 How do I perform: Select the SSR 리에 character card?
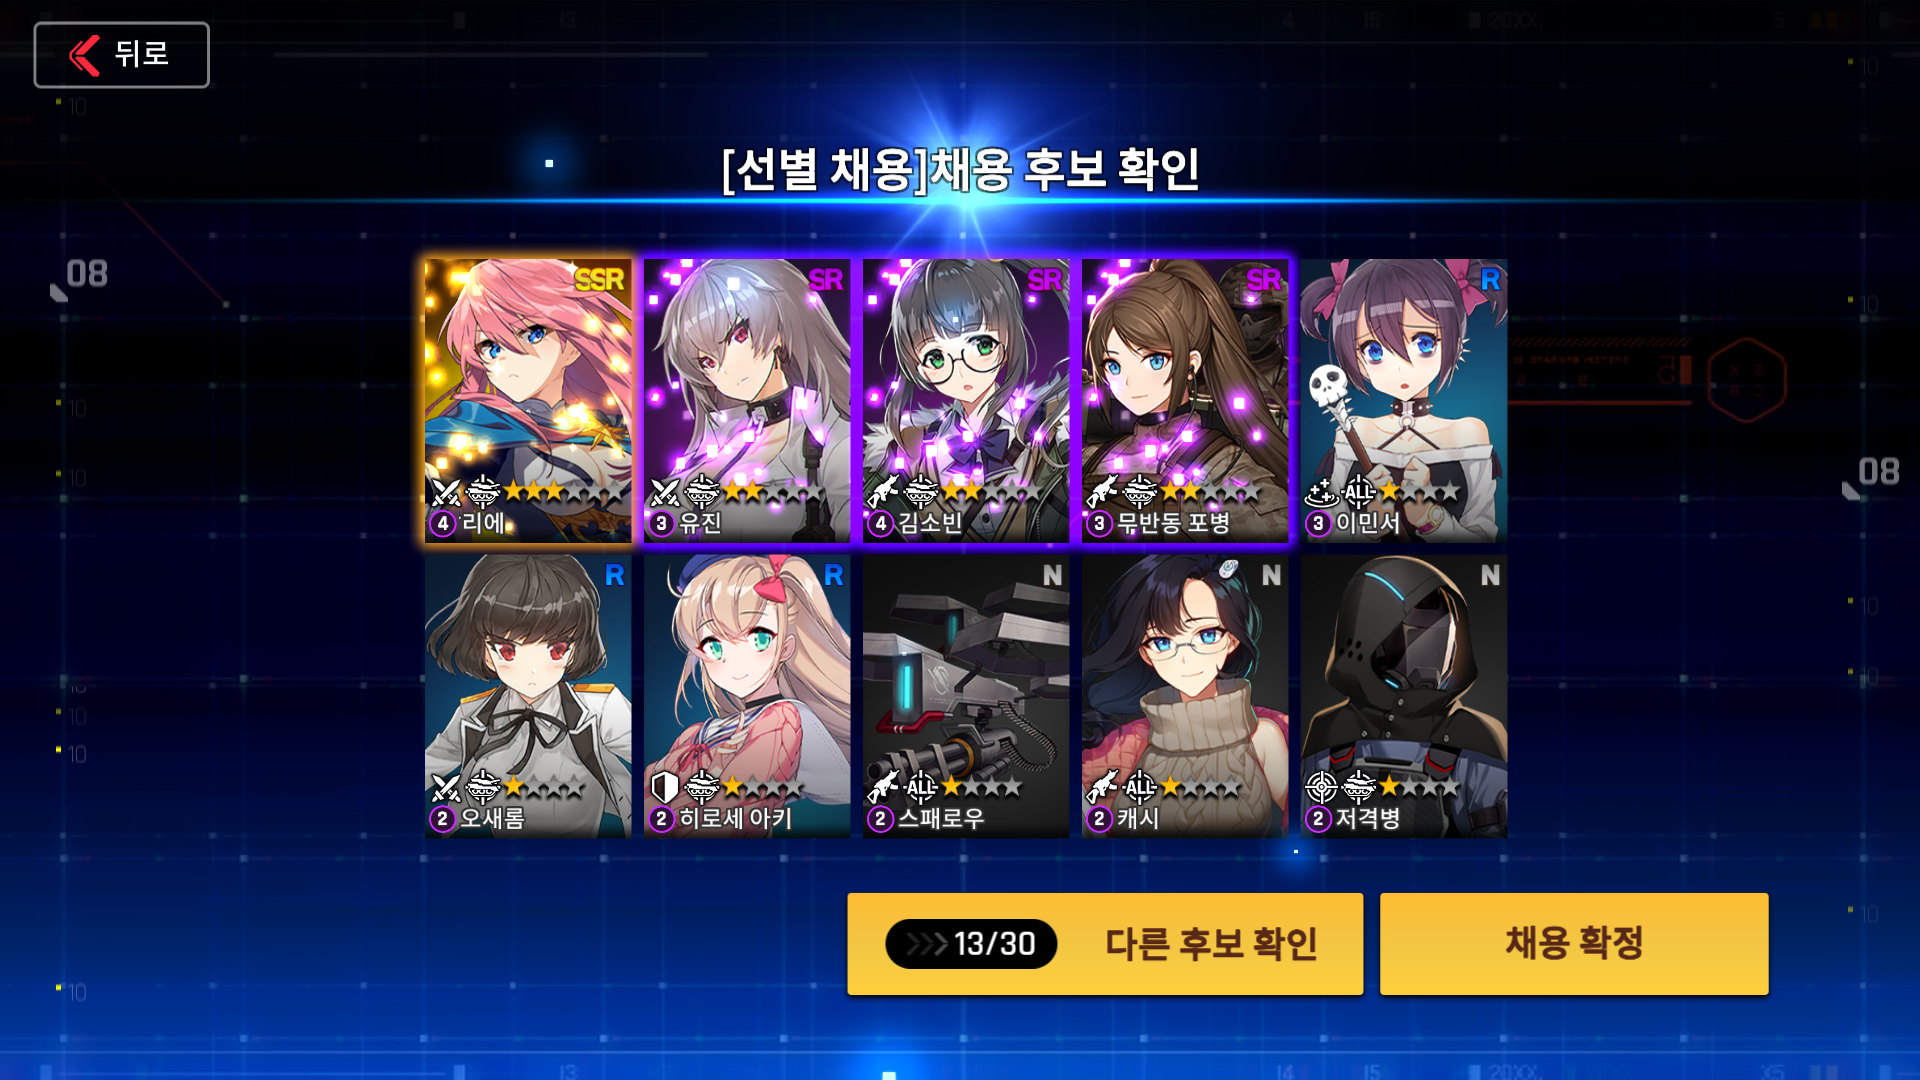click(528, 401)
